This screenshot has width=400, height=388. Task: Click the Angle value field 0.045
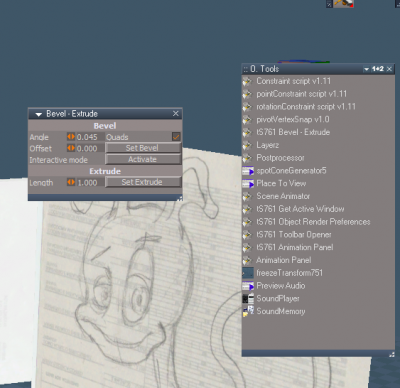coord(90,137)
